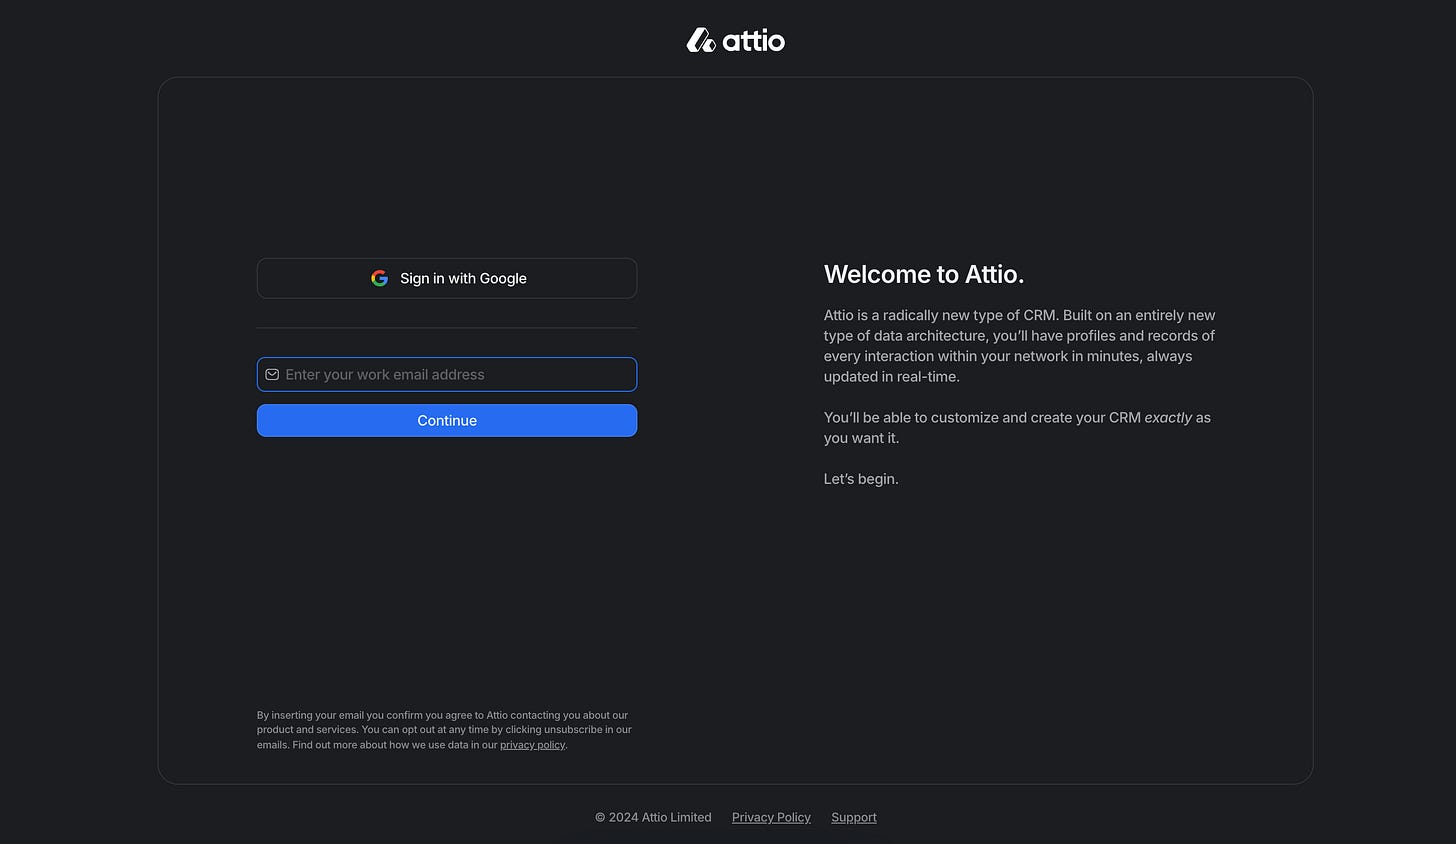Click the 'Let's begin.' text
Screen dimensions: 1456x844
(861, 479)
